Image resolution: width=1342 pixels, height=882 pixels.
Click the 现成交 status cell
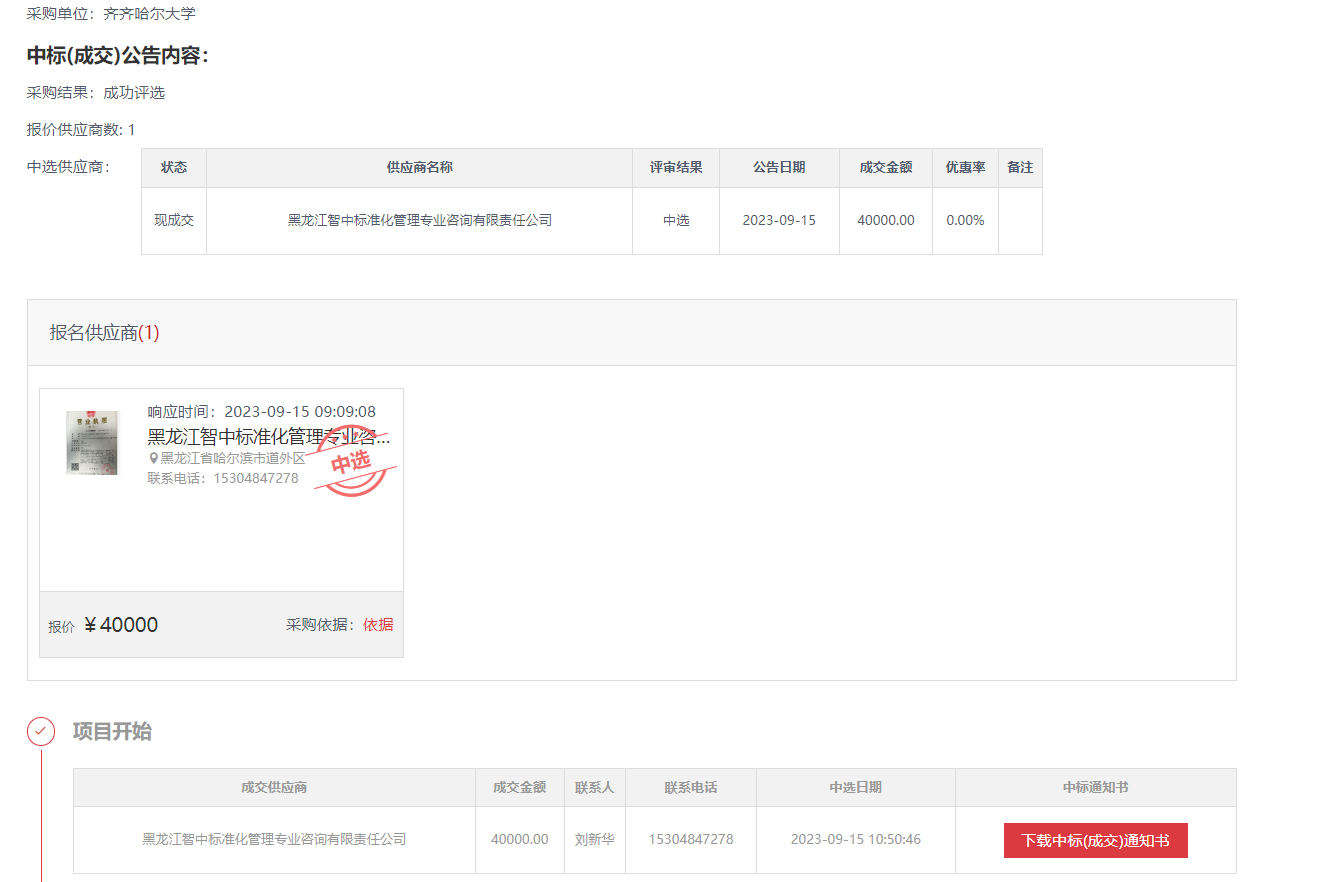pyautogui.click(x=174, y=220)
